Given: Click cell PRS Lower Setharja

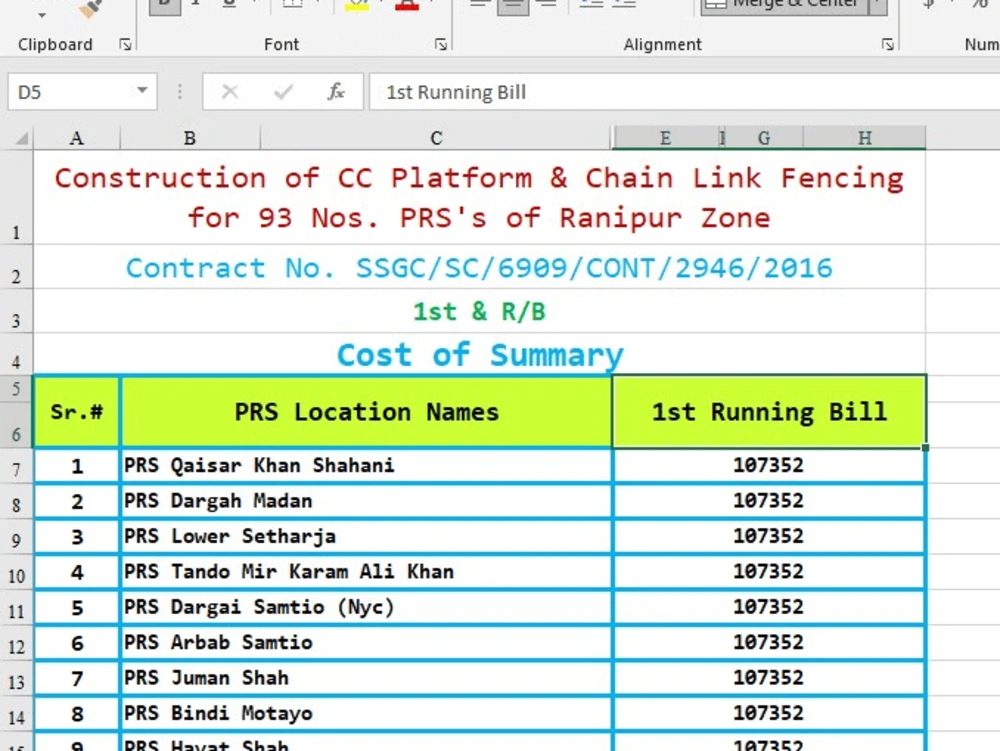Looking at the screenshot, I should (x=366, y=536).
